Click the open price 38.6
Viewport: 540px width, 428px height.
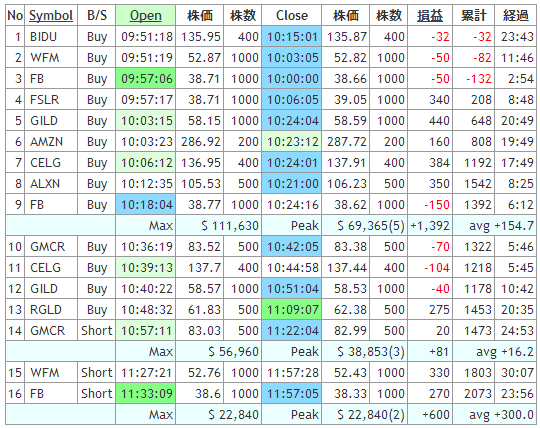pos(208,393)
